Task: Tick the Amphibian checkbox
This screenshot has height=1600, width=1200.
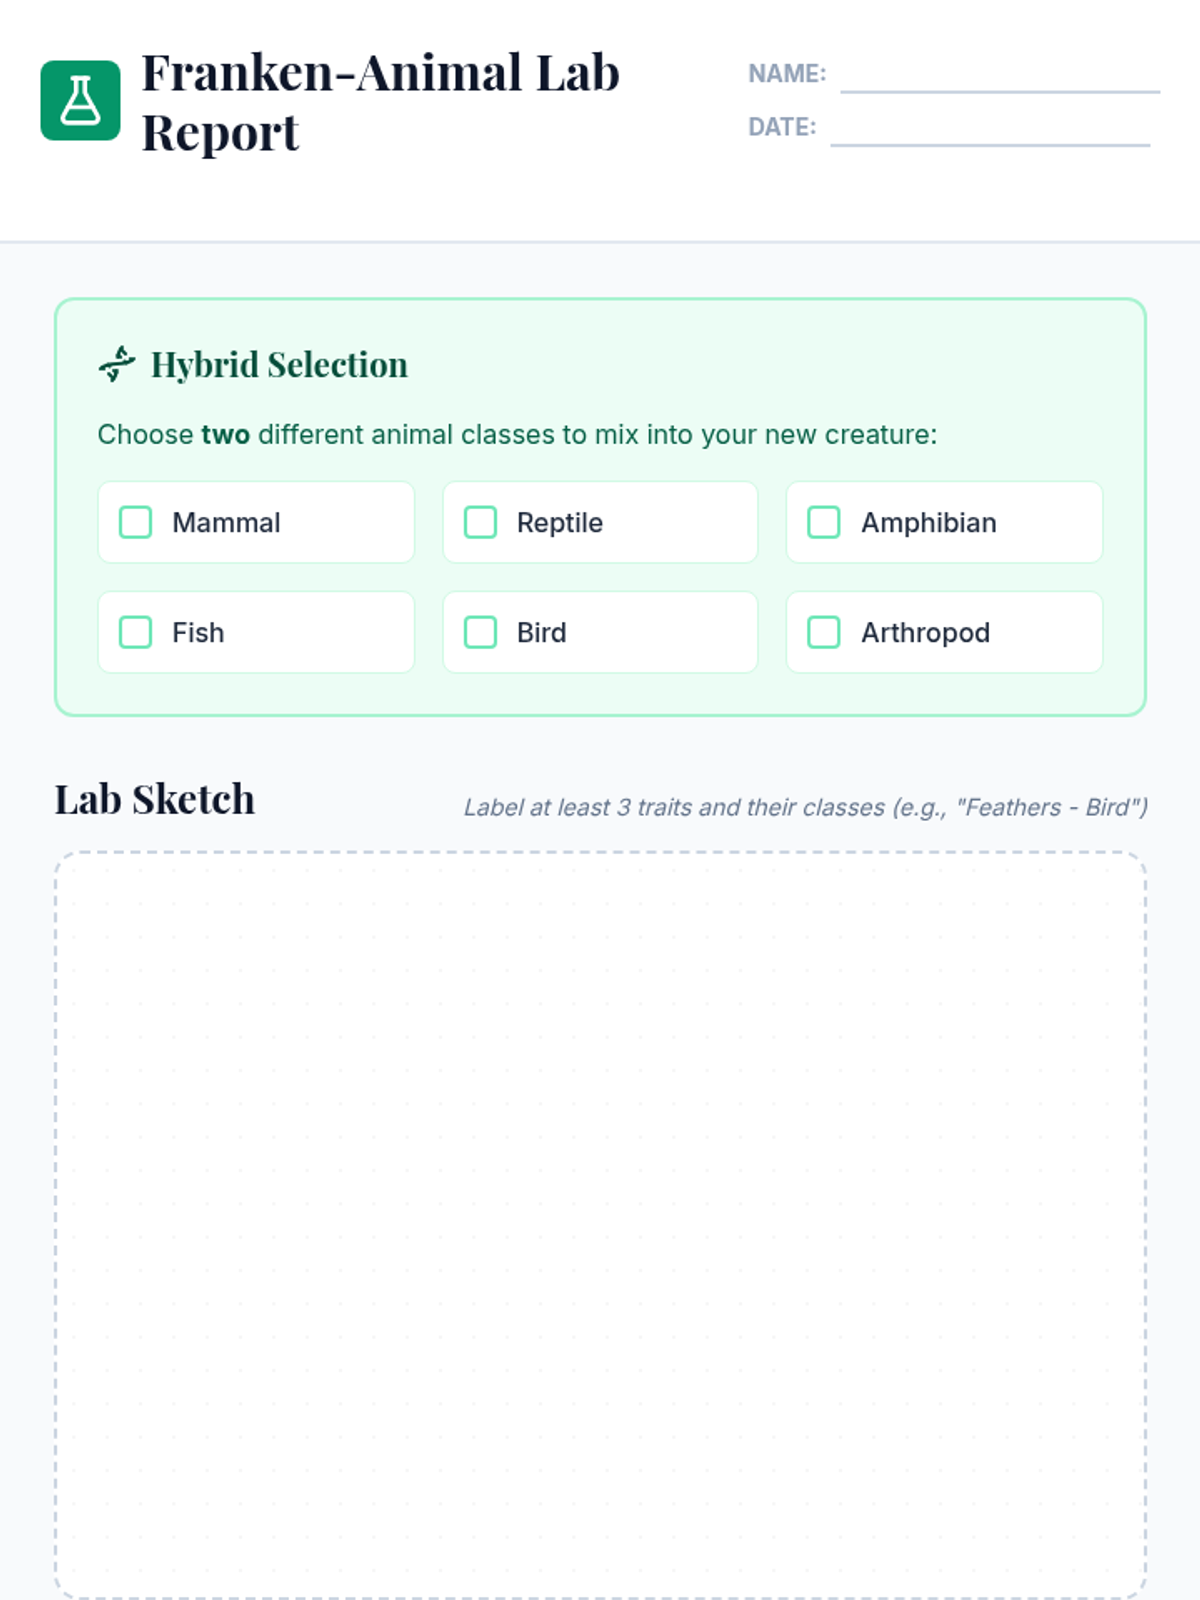Action: 824,522
